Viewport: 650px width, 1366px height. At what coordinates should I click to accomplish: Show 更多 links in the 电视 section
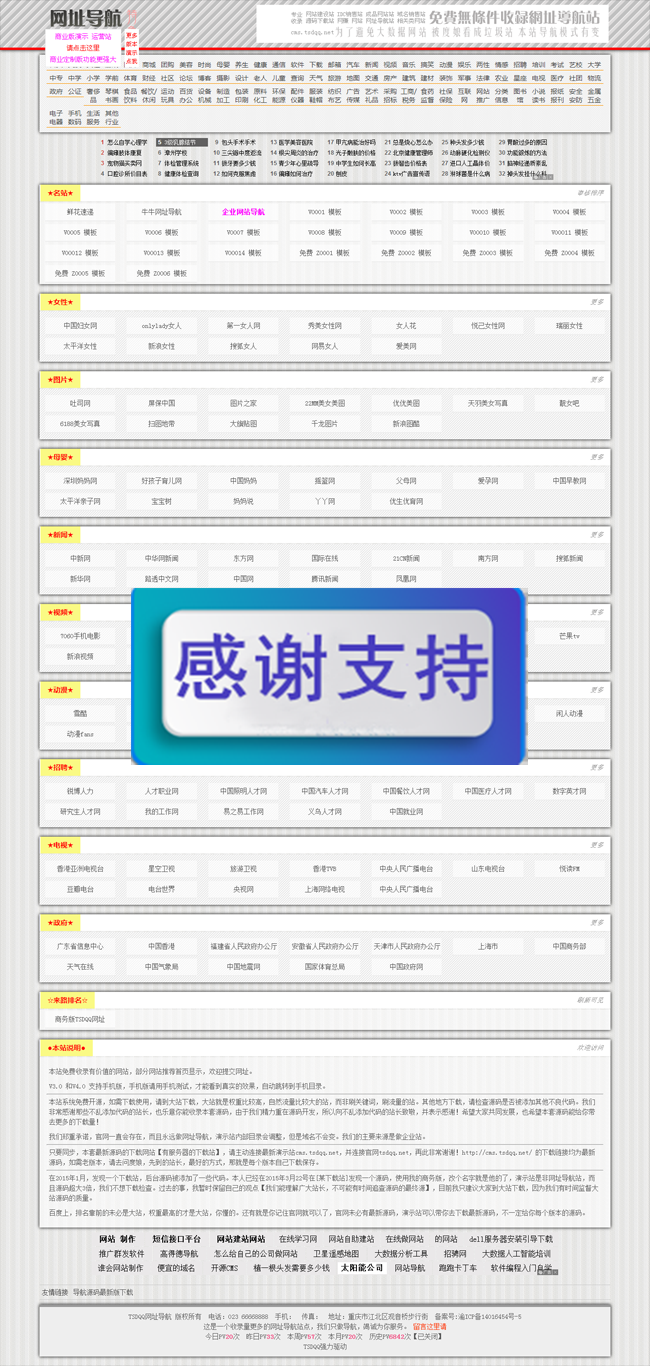coord(597,846)
